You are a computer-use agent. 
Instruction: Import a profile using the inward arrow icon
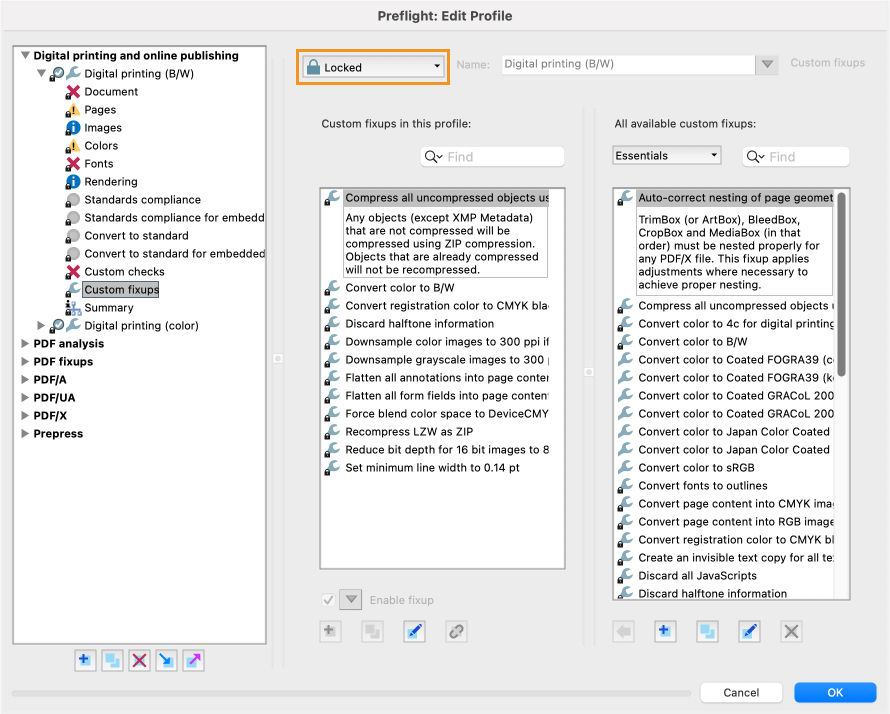pyautogui.click(x=166, y=660)
